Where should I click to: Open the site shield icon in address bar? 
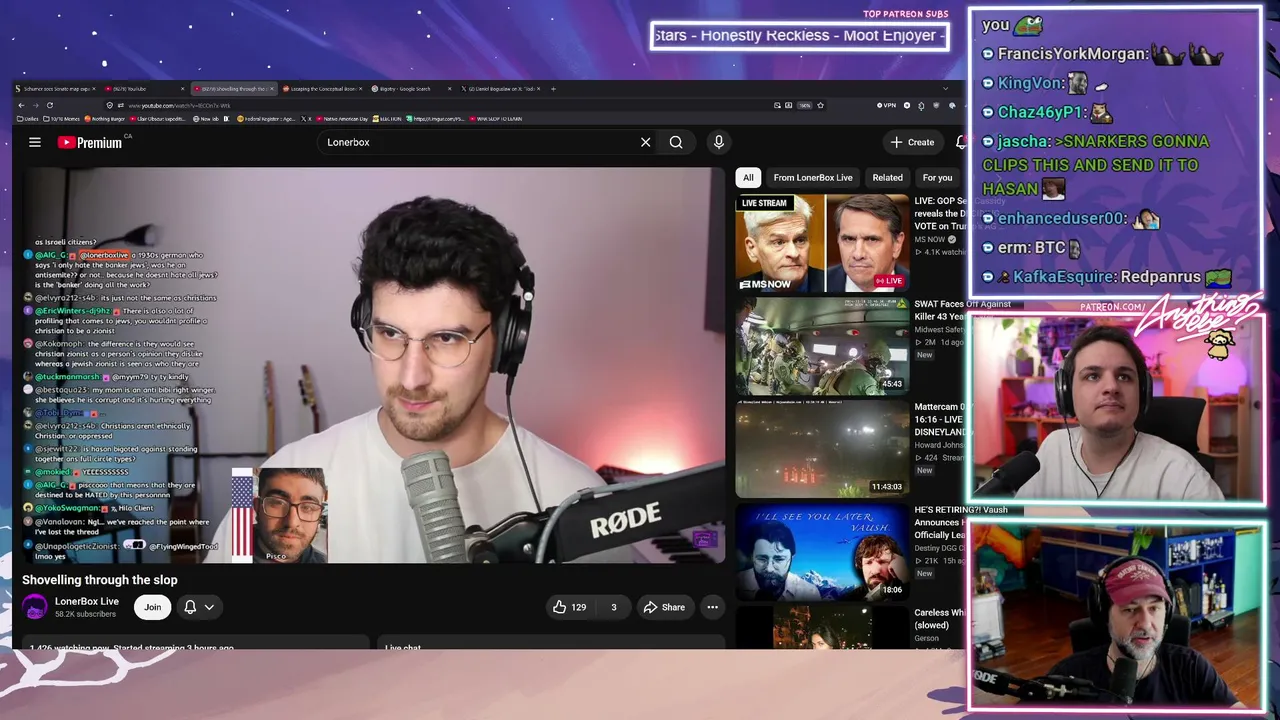tap(111, 105)
